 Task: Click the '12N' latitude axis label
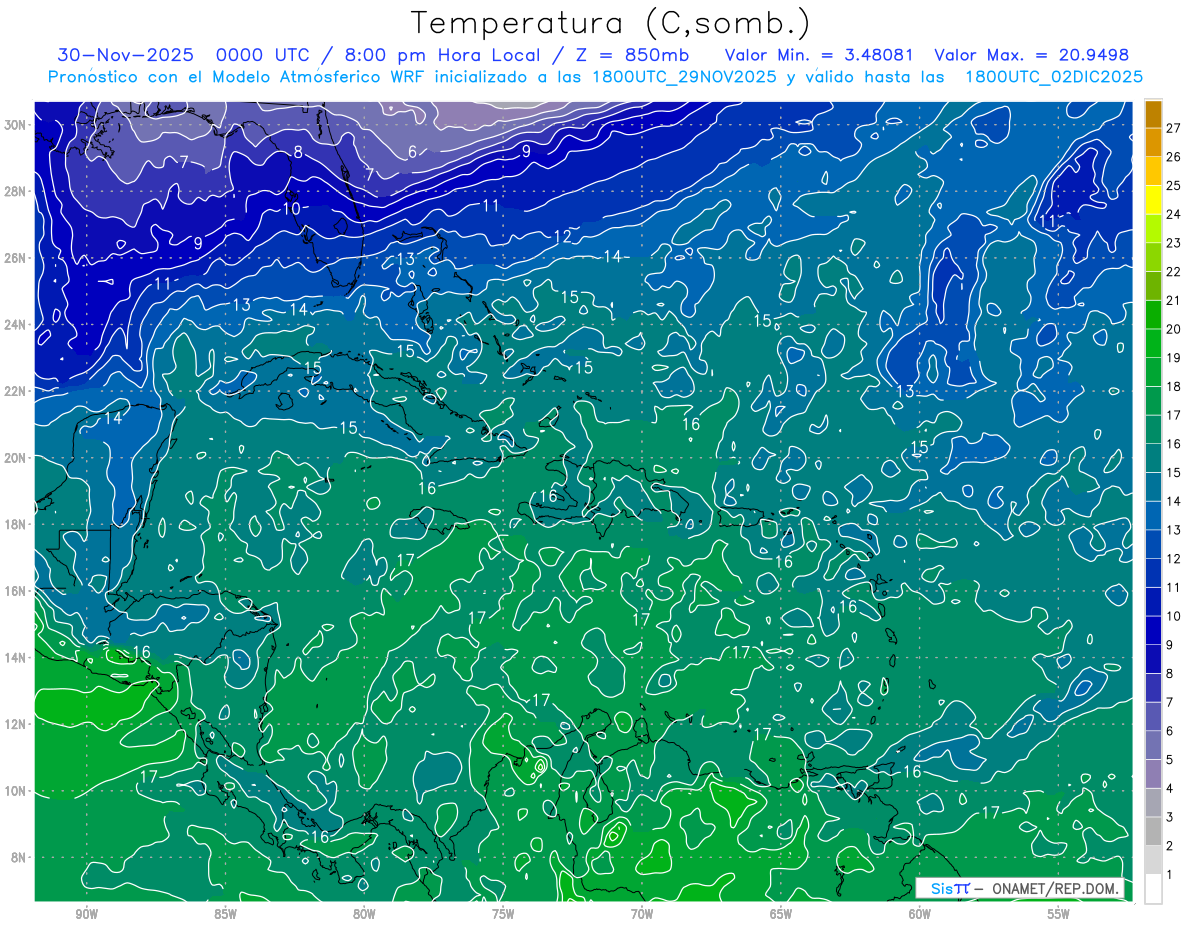click(15, 724)
